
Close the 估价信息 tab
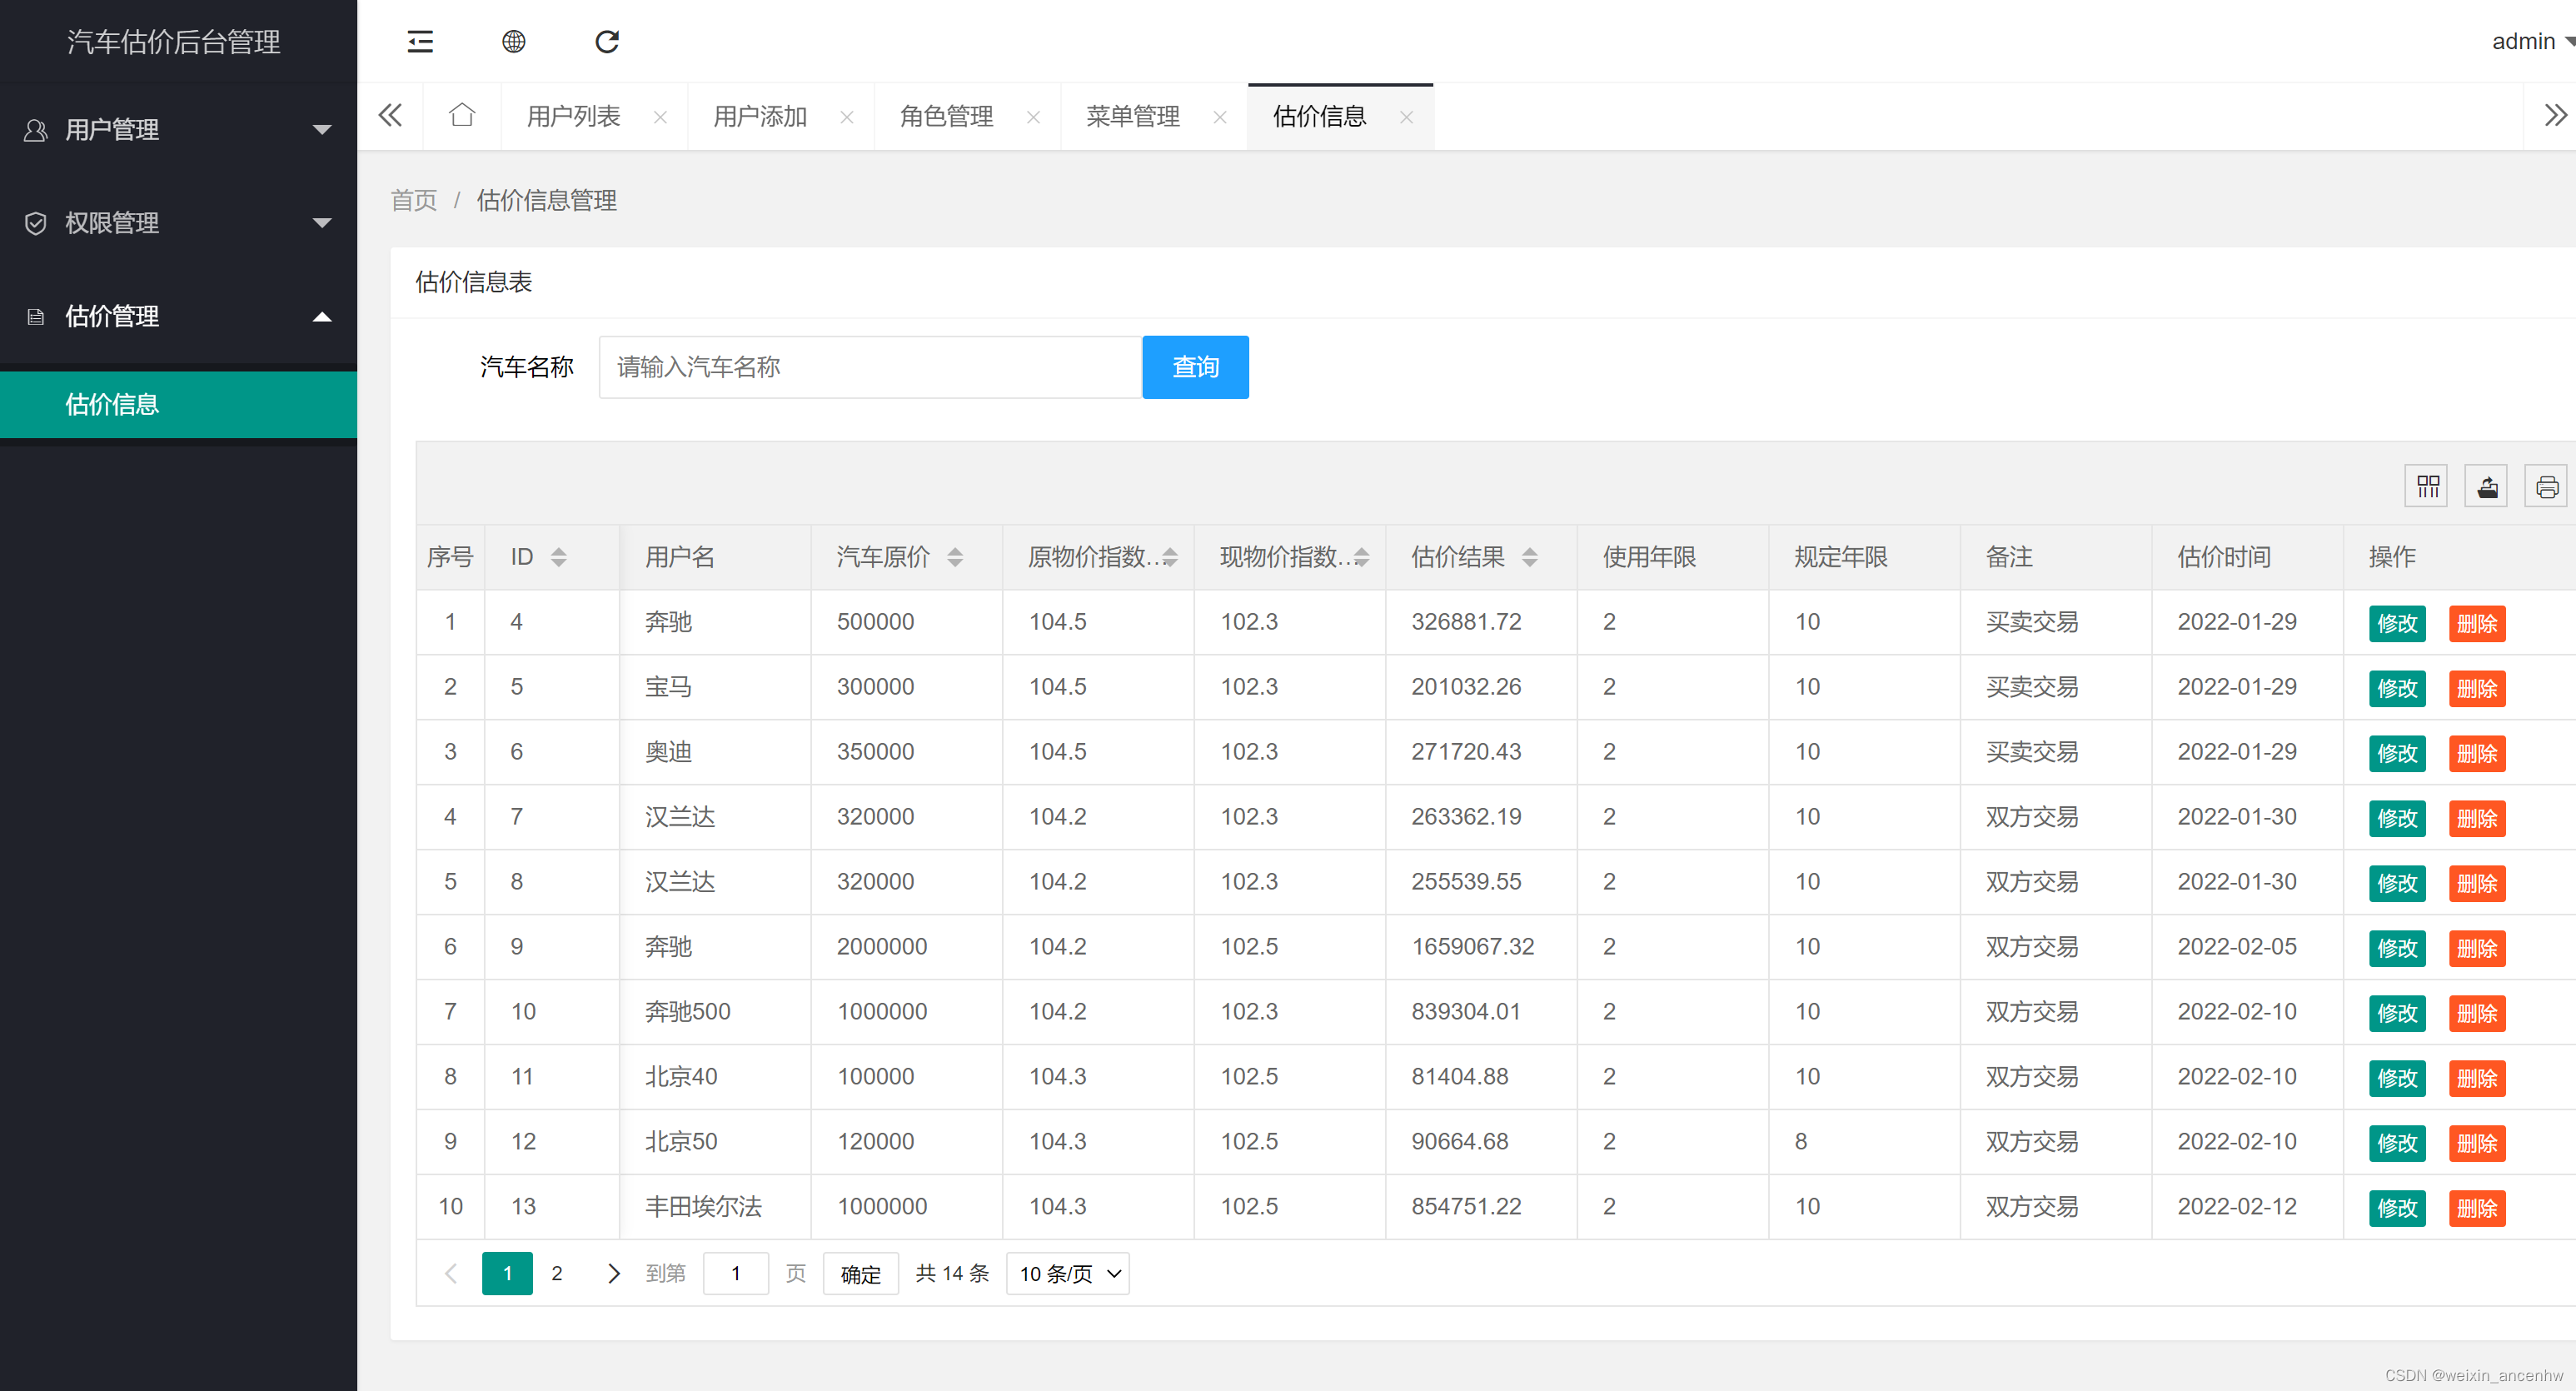[1406, 117]
